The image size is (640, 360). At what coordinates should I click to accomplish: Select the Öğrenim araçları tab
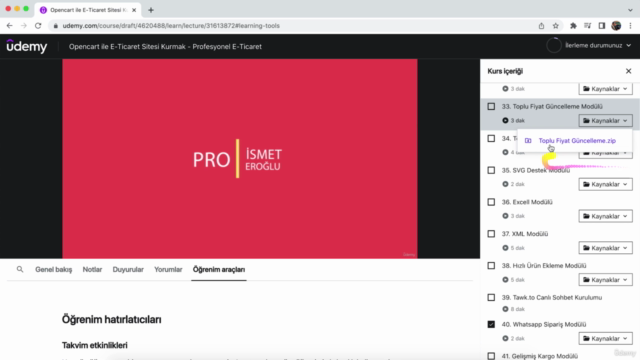click(219, 269)
